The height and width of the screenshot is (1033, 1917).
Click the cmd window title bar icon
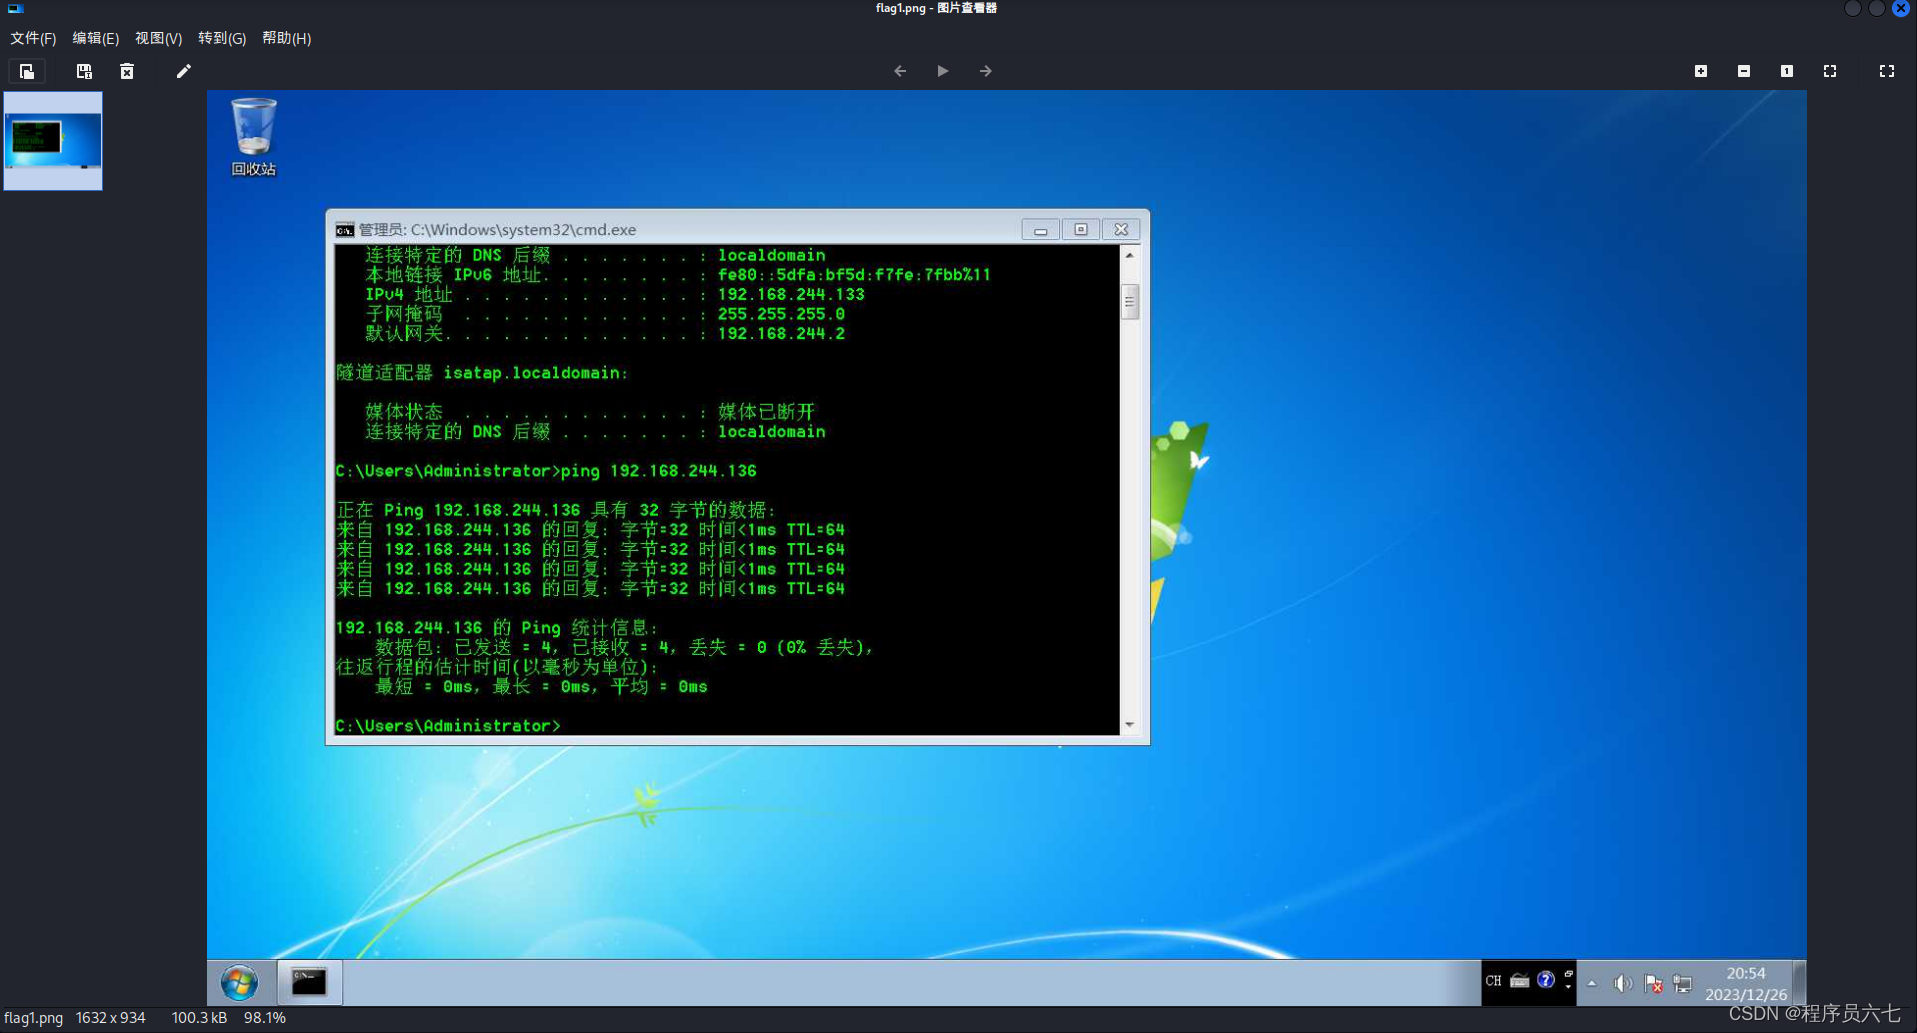coord(344,230)
